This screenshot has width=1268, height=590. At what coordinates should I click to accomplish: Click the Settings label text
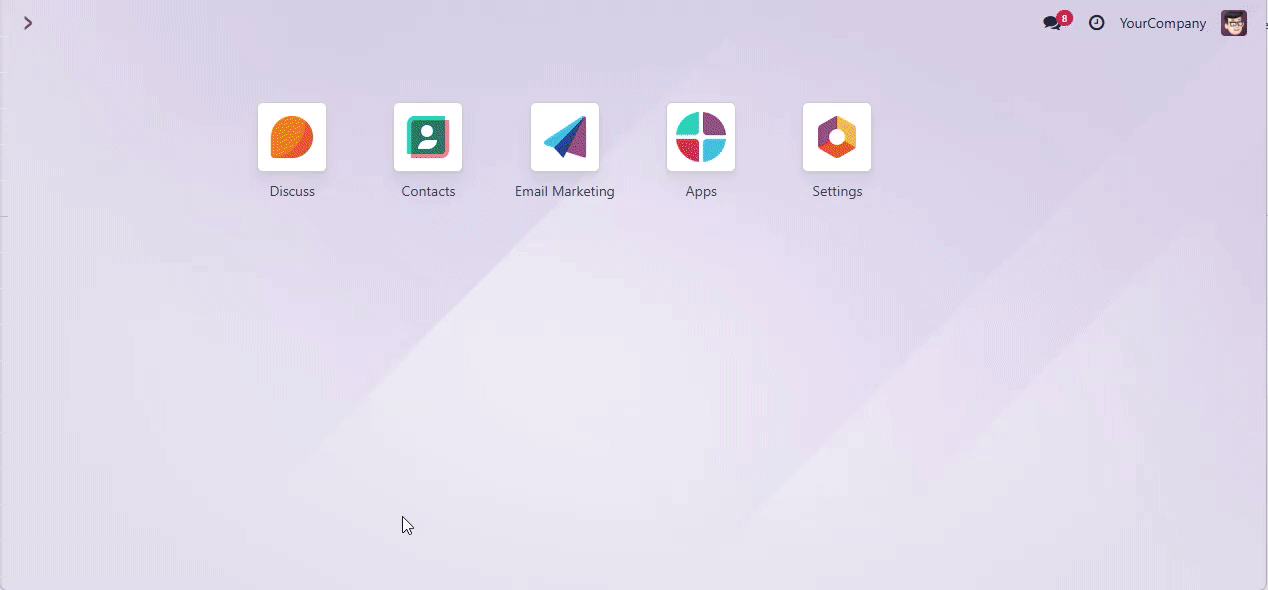[x=837, y=191]
